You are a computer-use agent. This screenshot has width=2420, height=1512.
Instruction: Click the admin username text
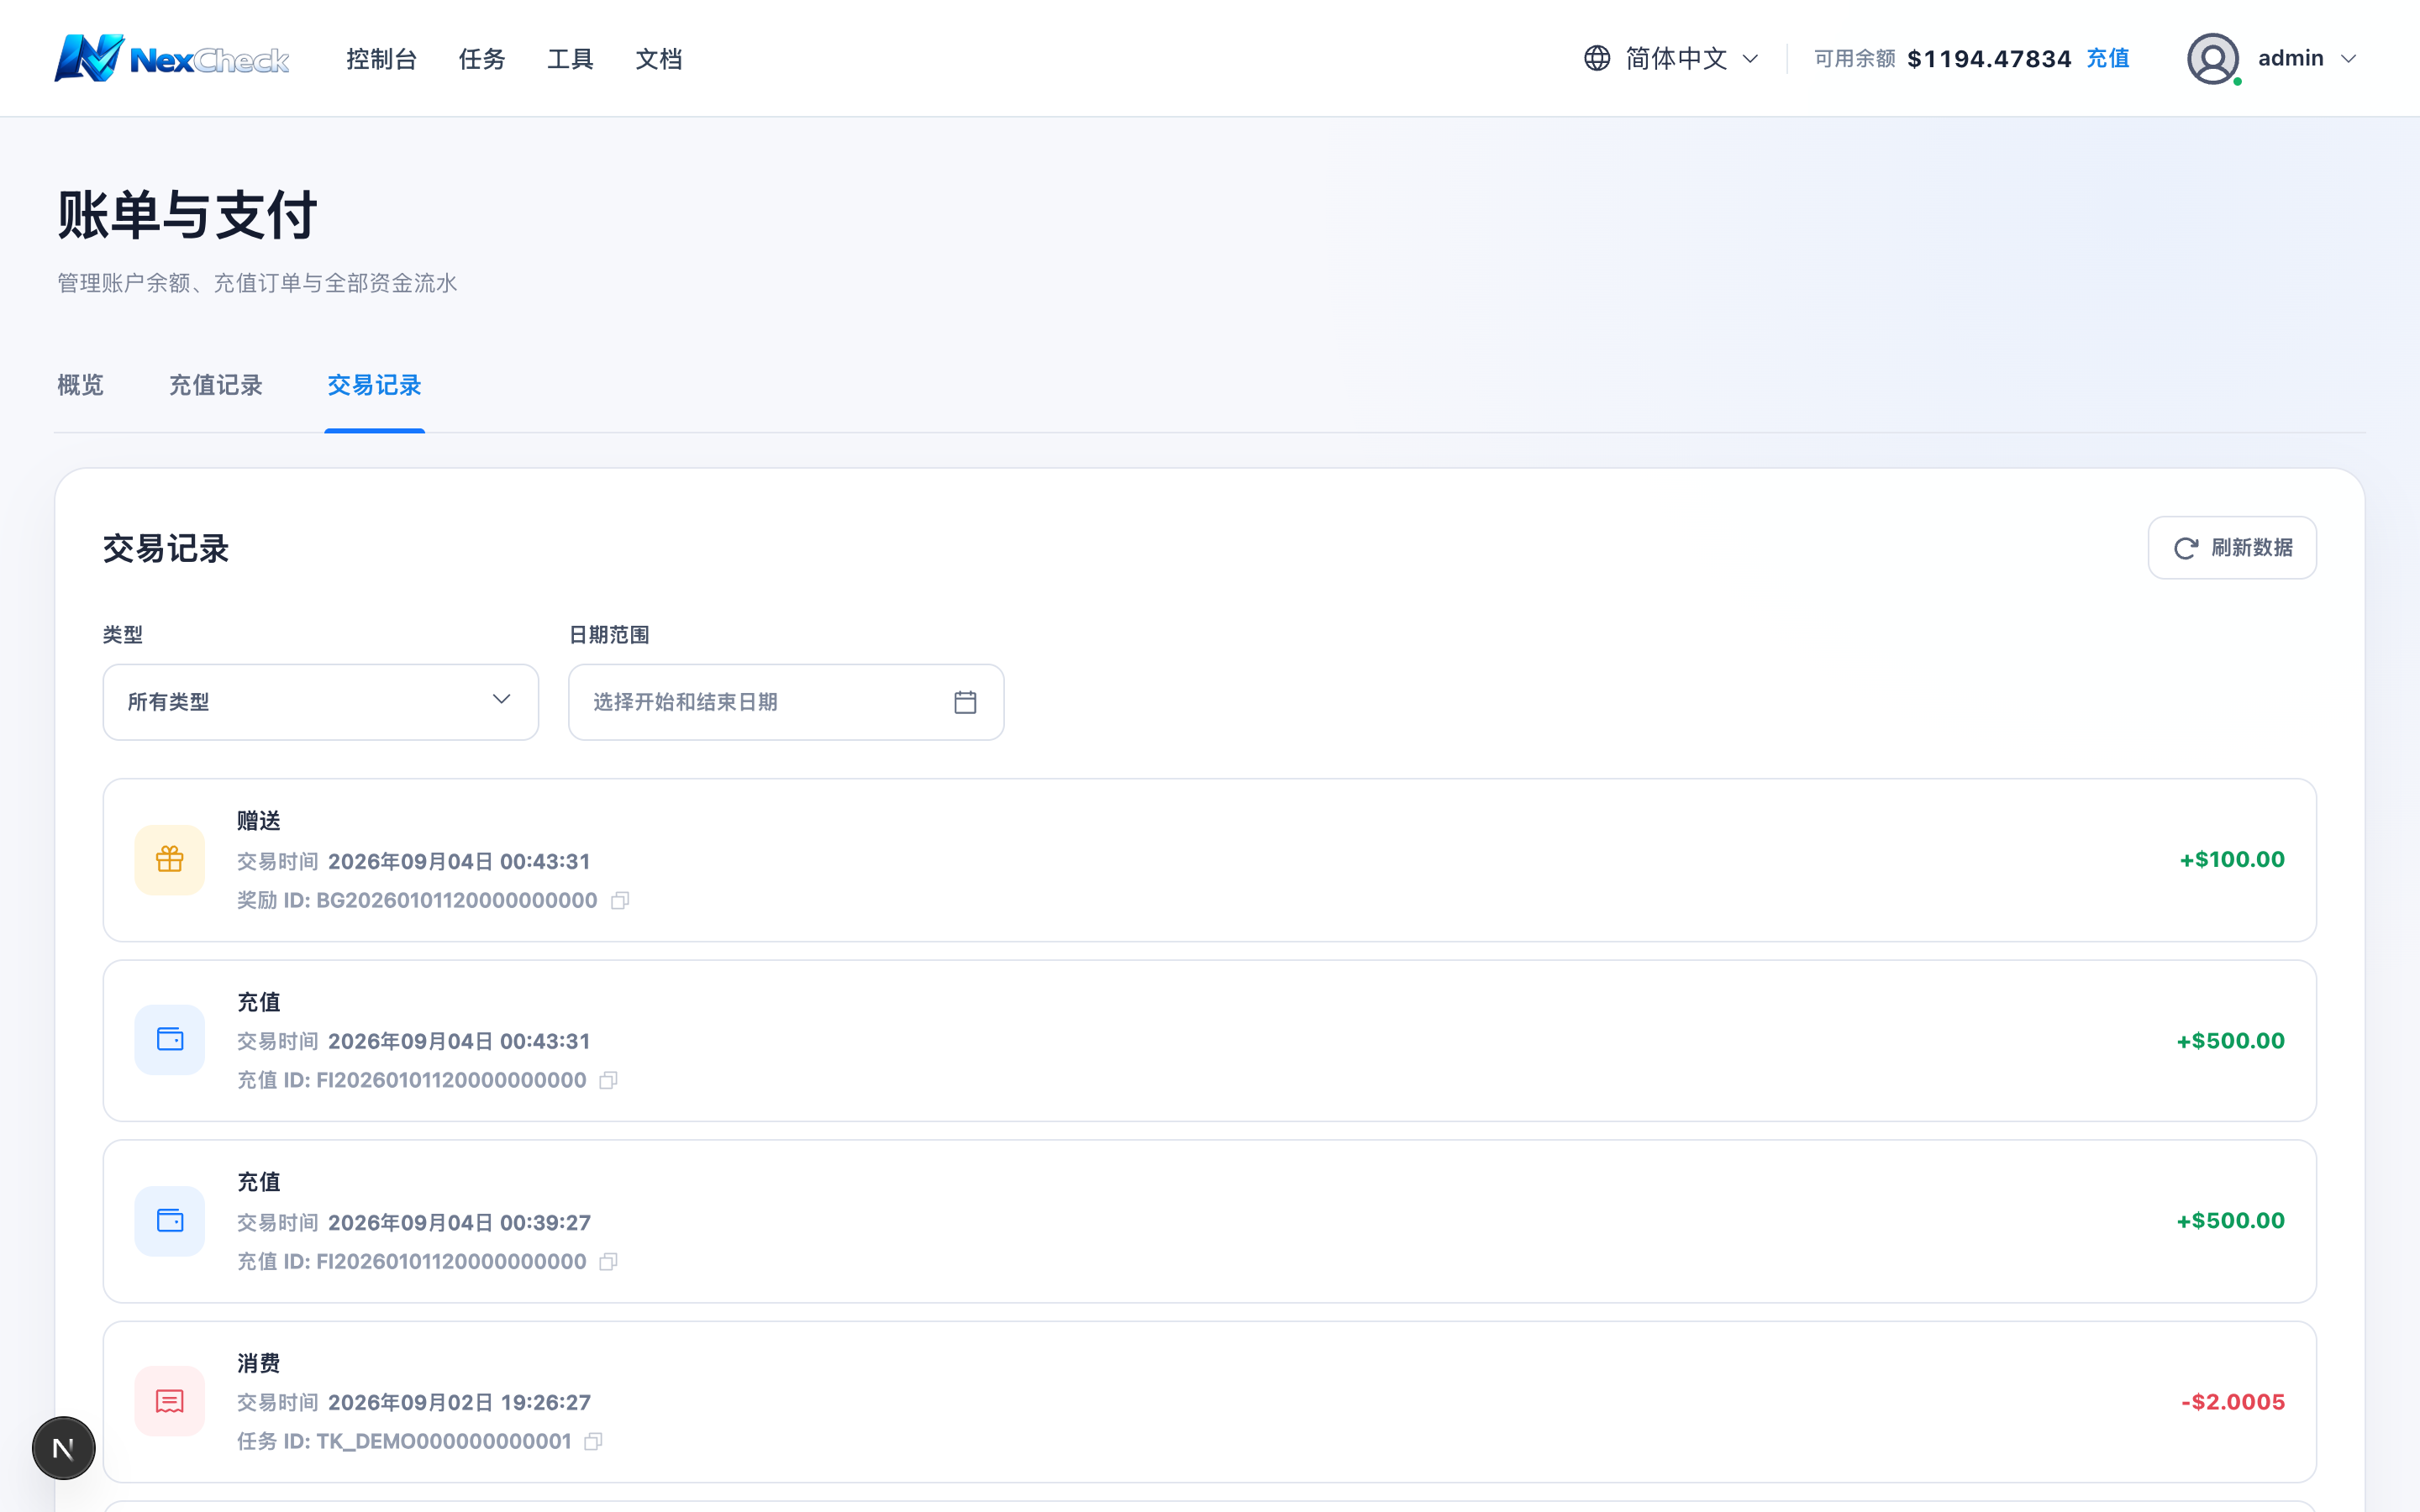pos(2290,58)
